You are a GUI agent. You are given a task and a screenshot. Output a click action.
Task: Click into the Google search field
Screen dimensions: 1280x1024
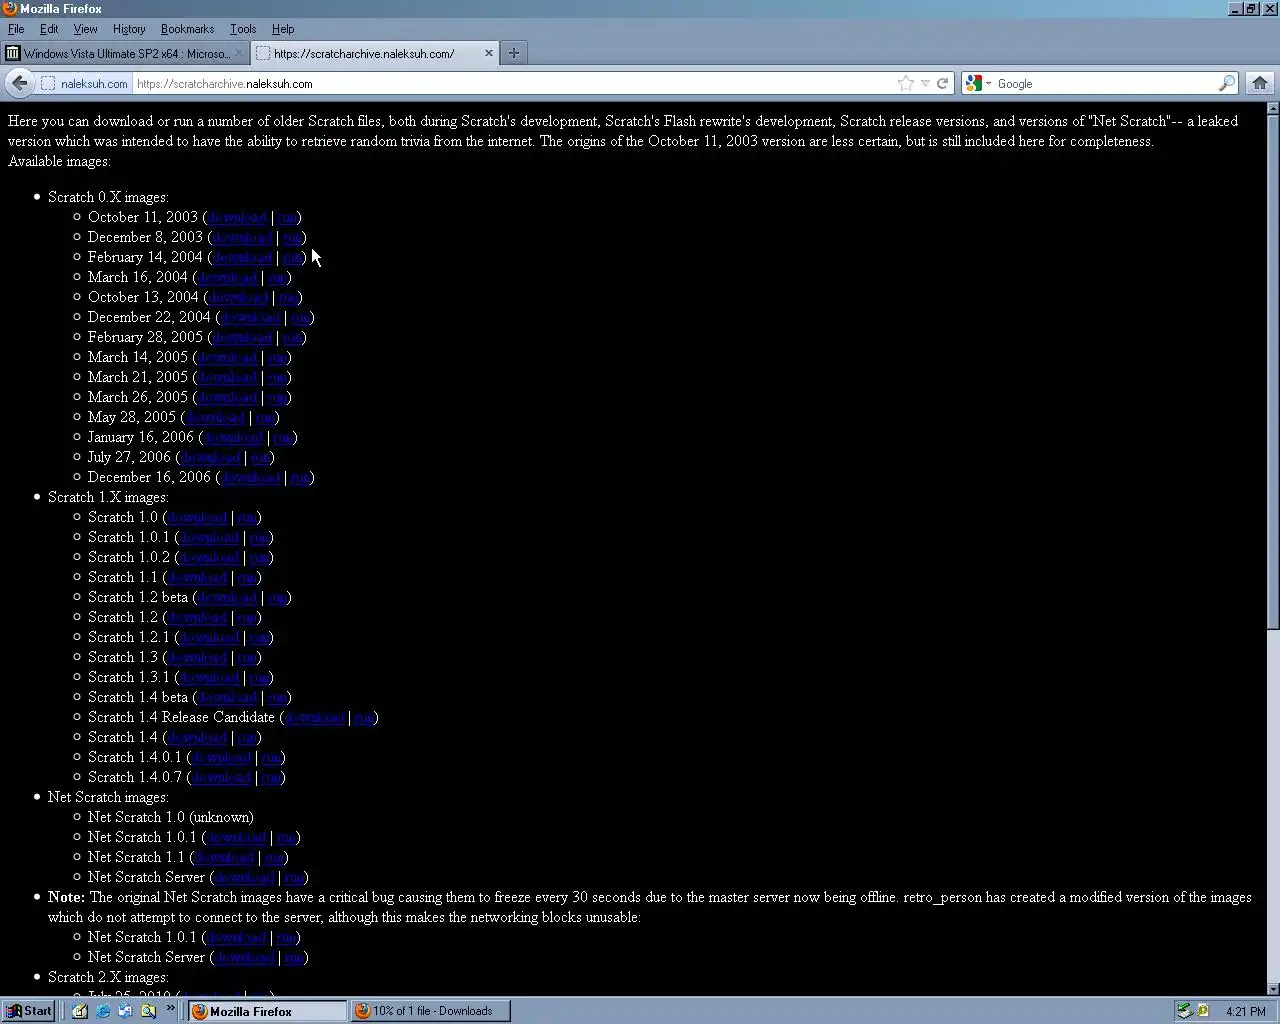(1105, 83)
